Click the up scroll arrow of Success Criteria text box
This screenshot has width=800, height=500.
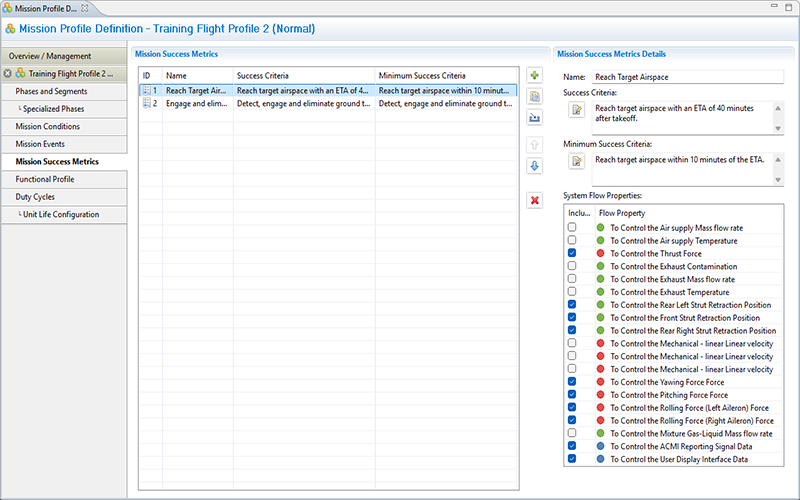(778, 108)
